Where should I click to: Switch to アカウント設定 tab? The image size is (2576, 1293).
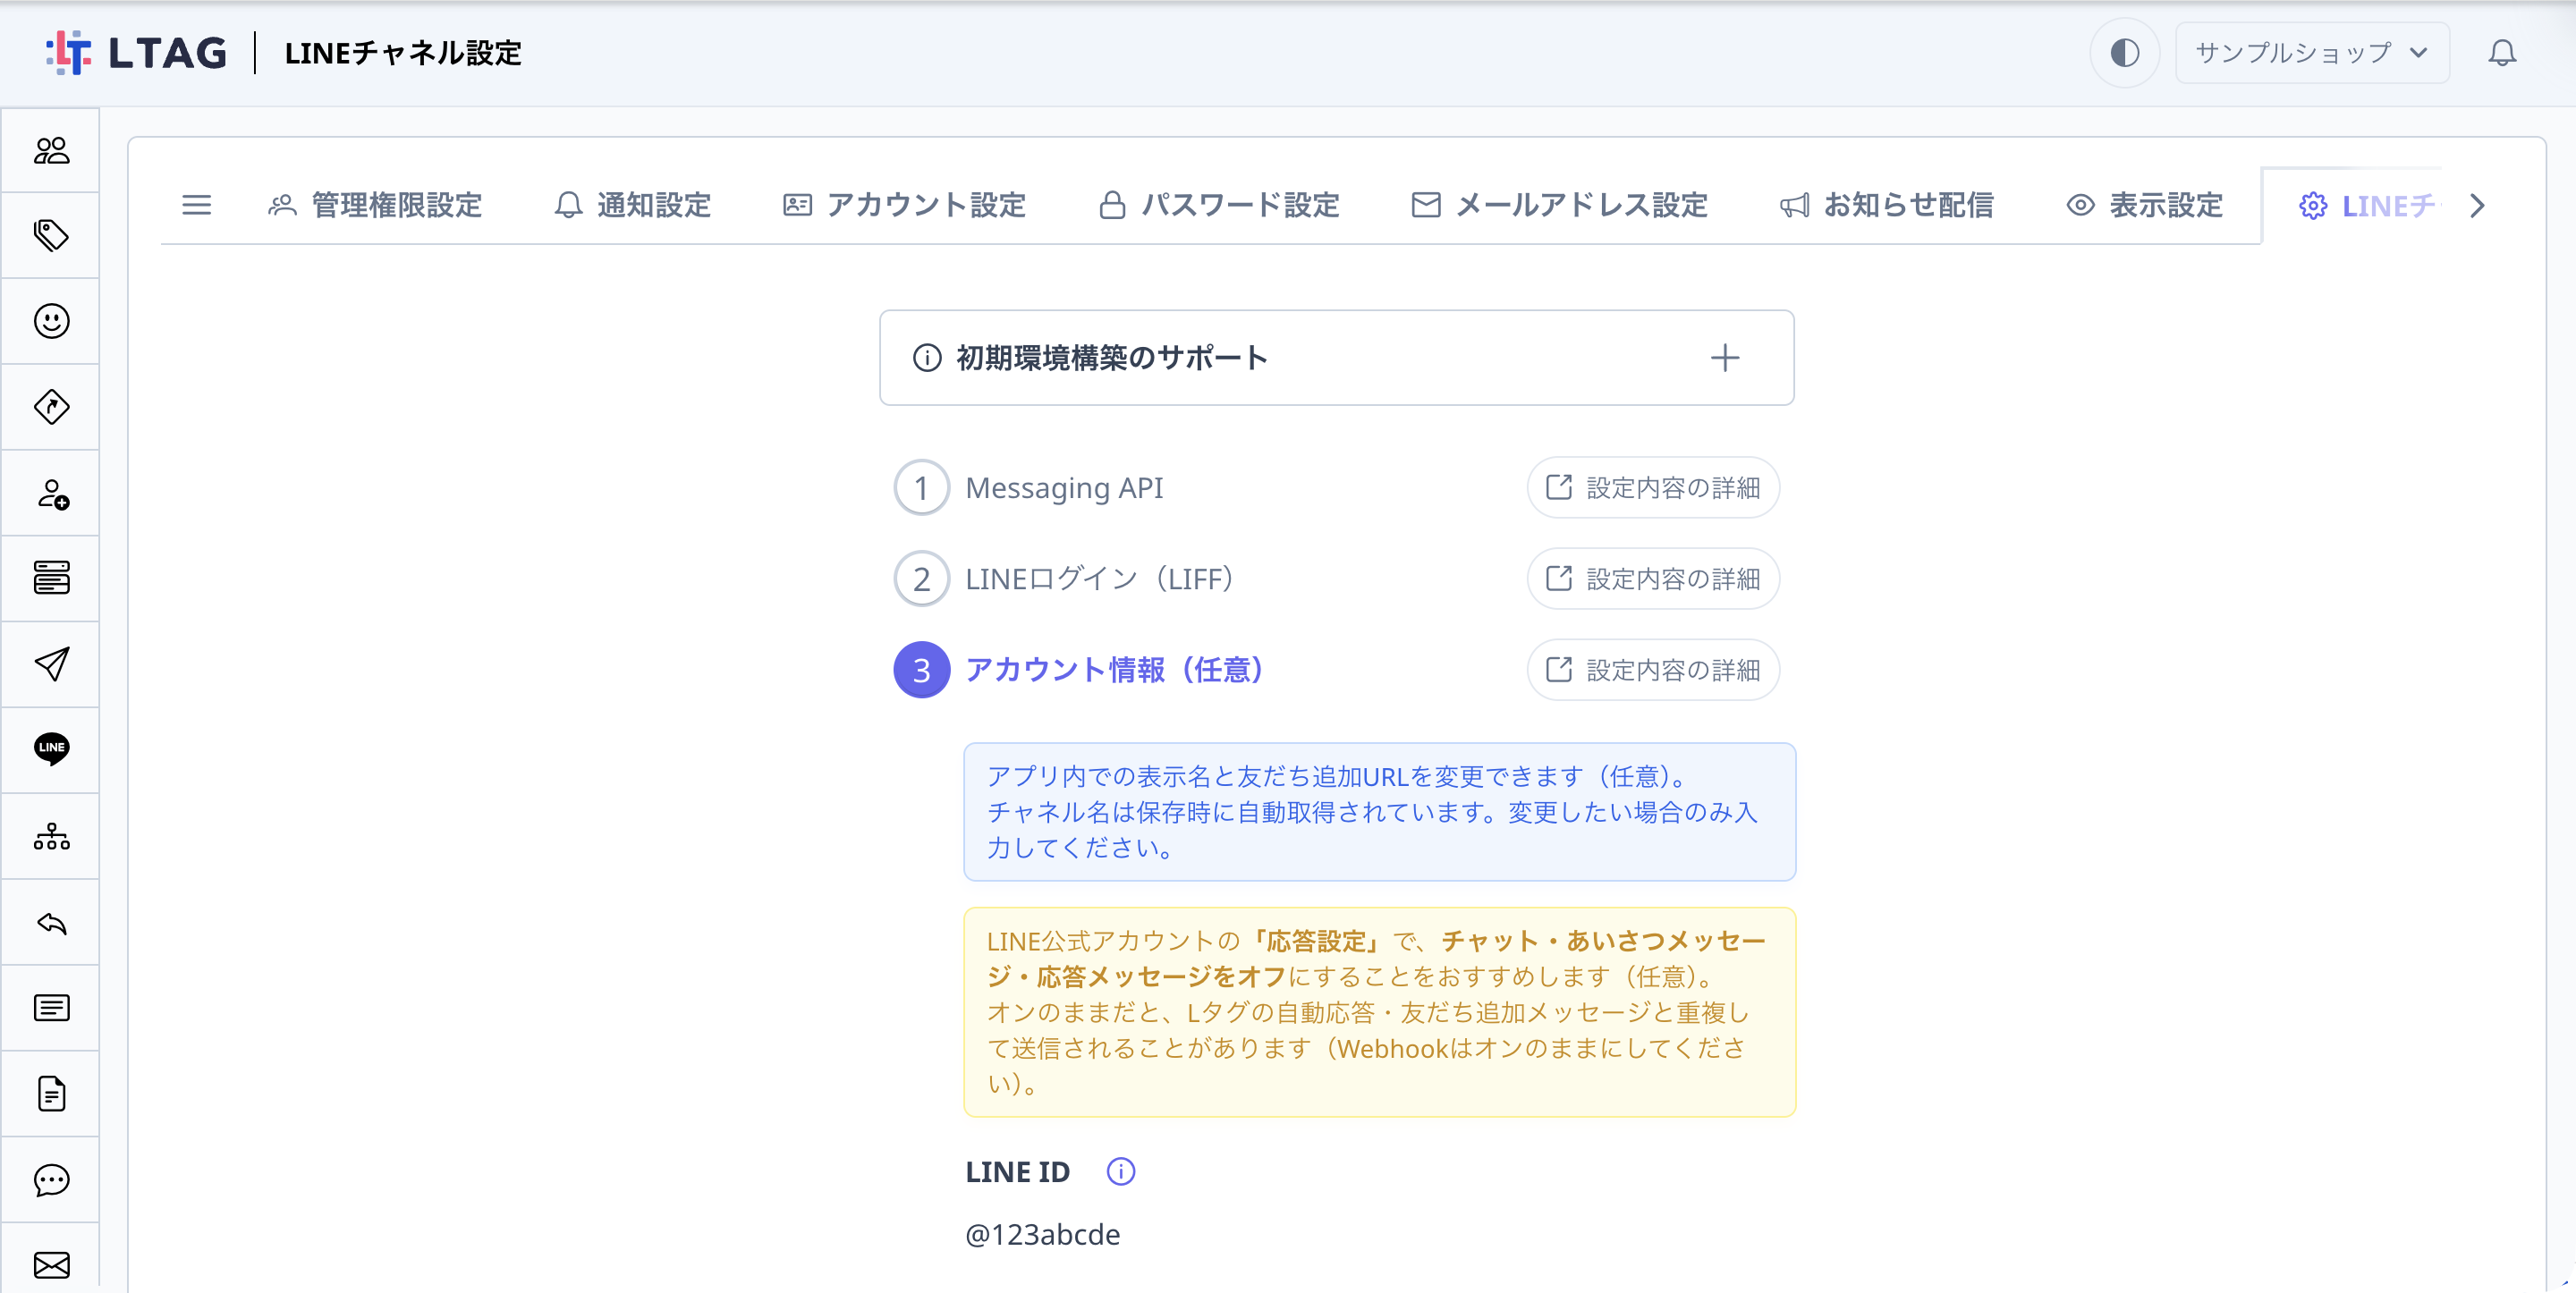904,205
